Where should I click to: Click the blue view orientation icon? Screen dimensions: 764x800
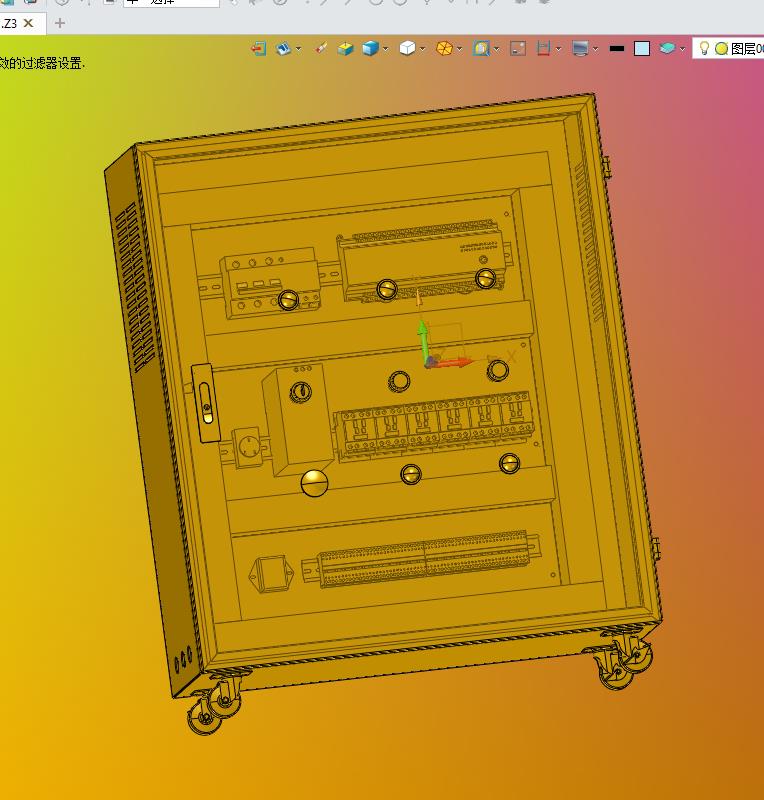point(283,48)
